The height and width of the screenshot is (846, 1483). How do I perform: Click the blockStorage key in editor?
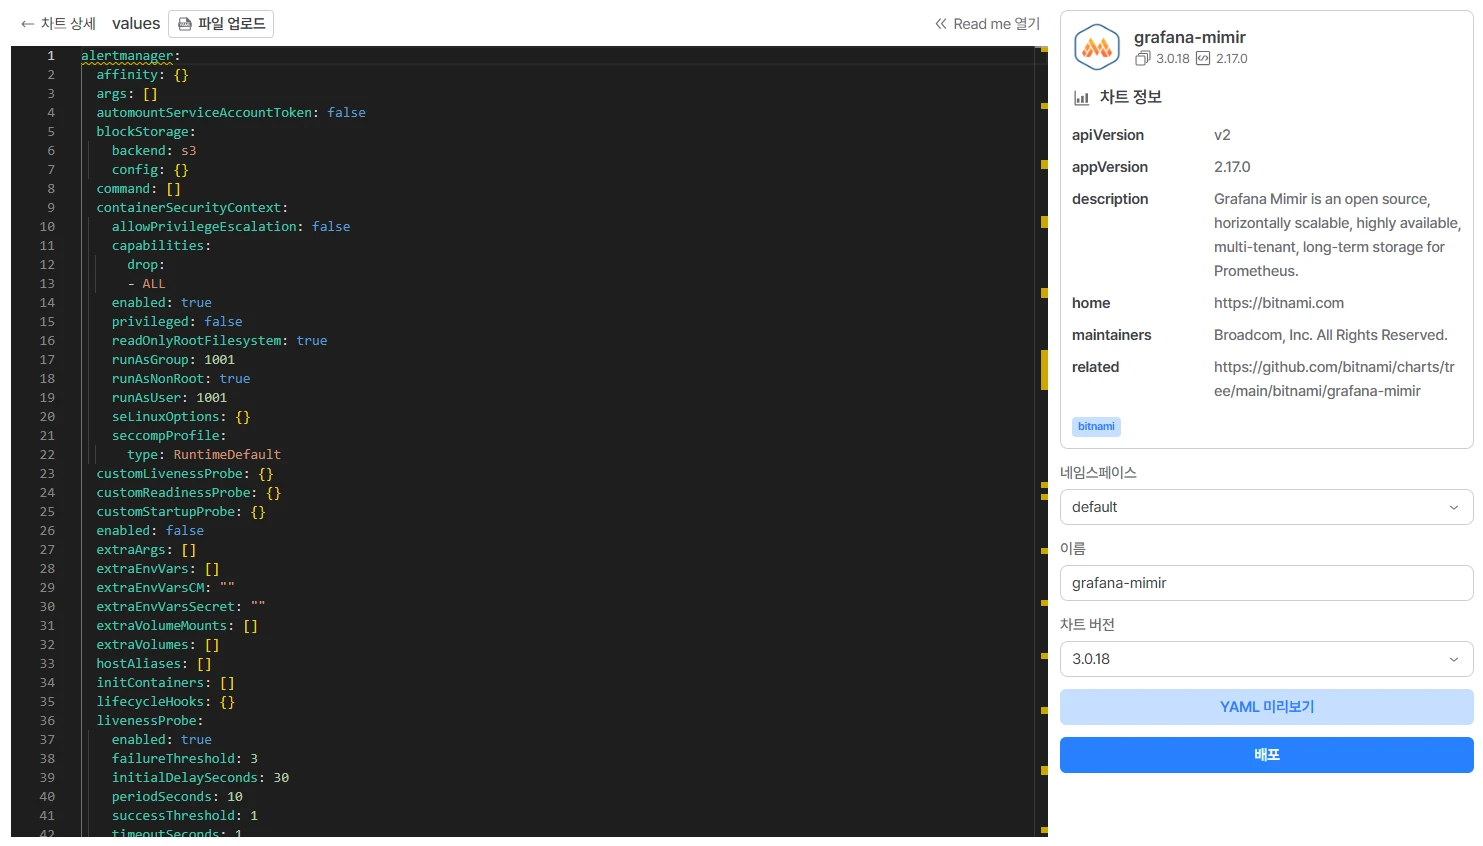(142, 132)
